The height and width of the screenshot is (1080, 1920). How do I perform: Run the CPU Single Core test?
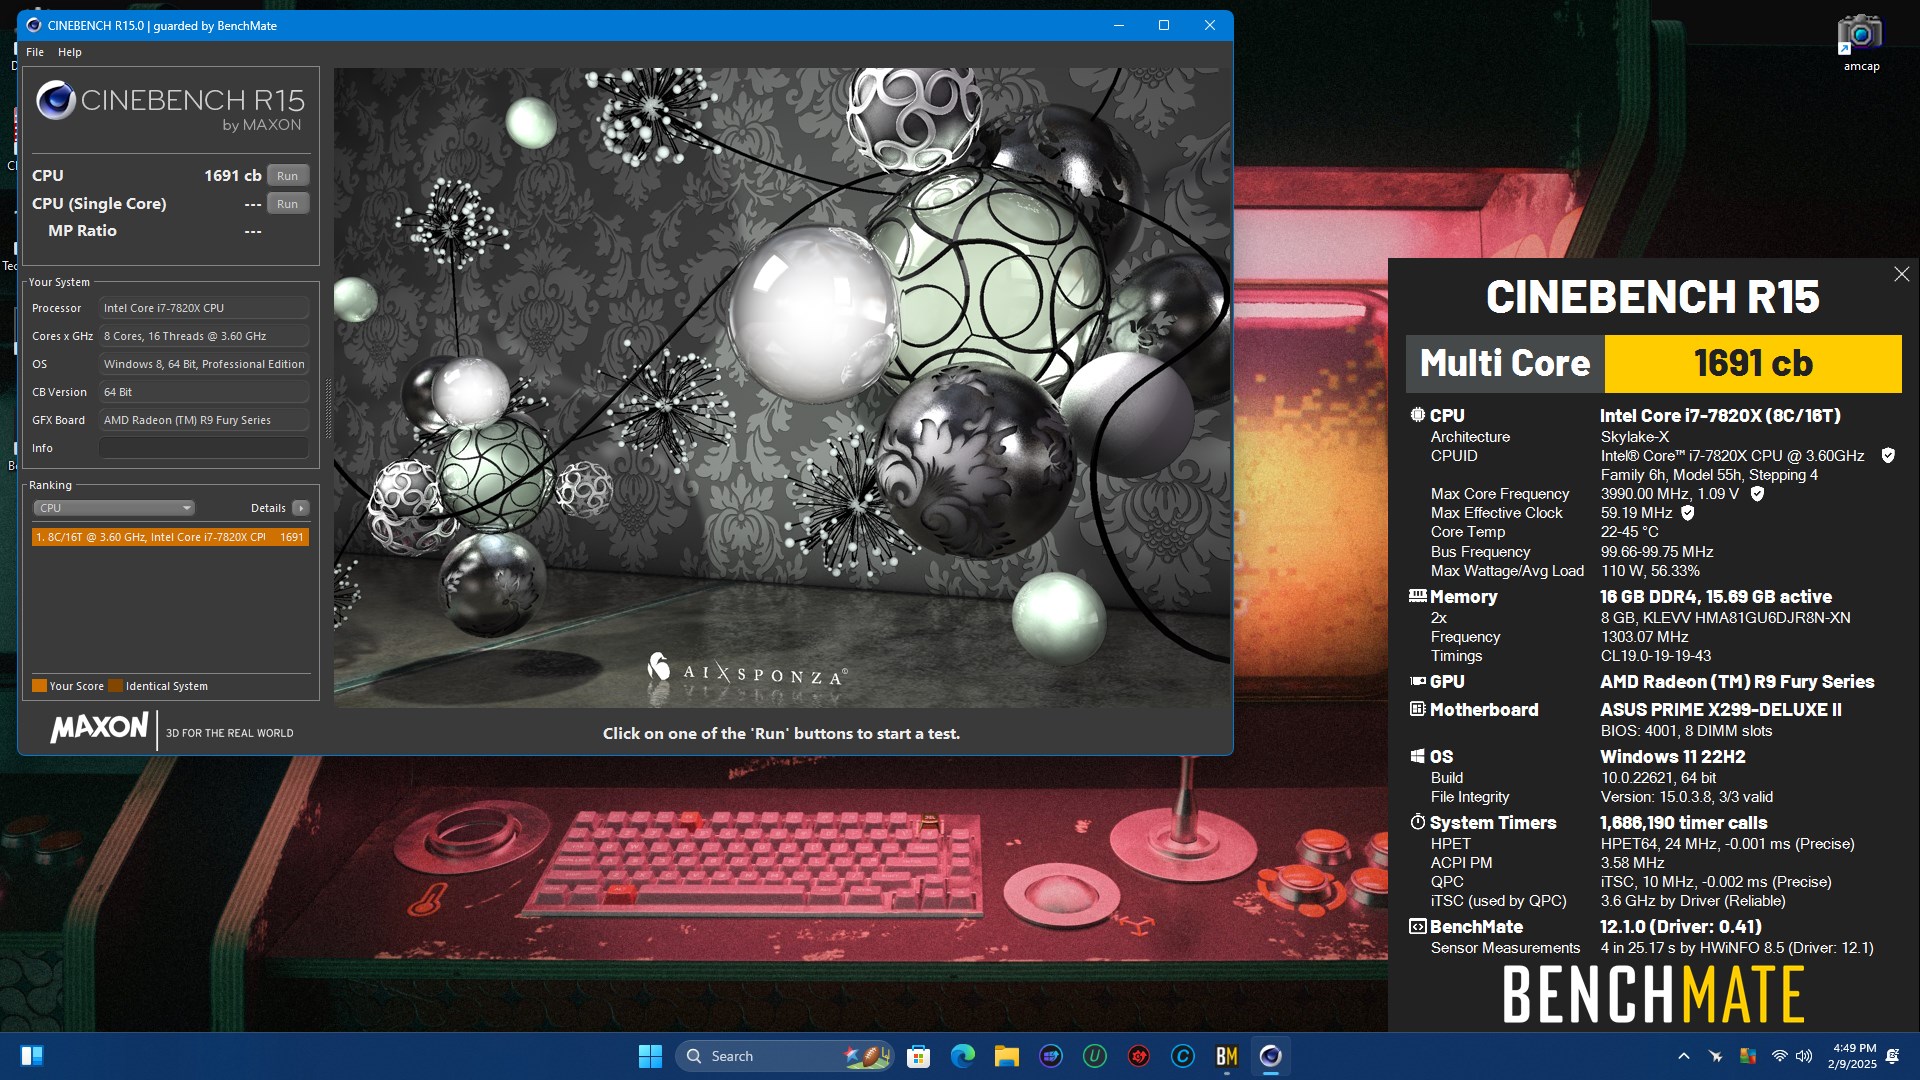[x=288, y=204]
